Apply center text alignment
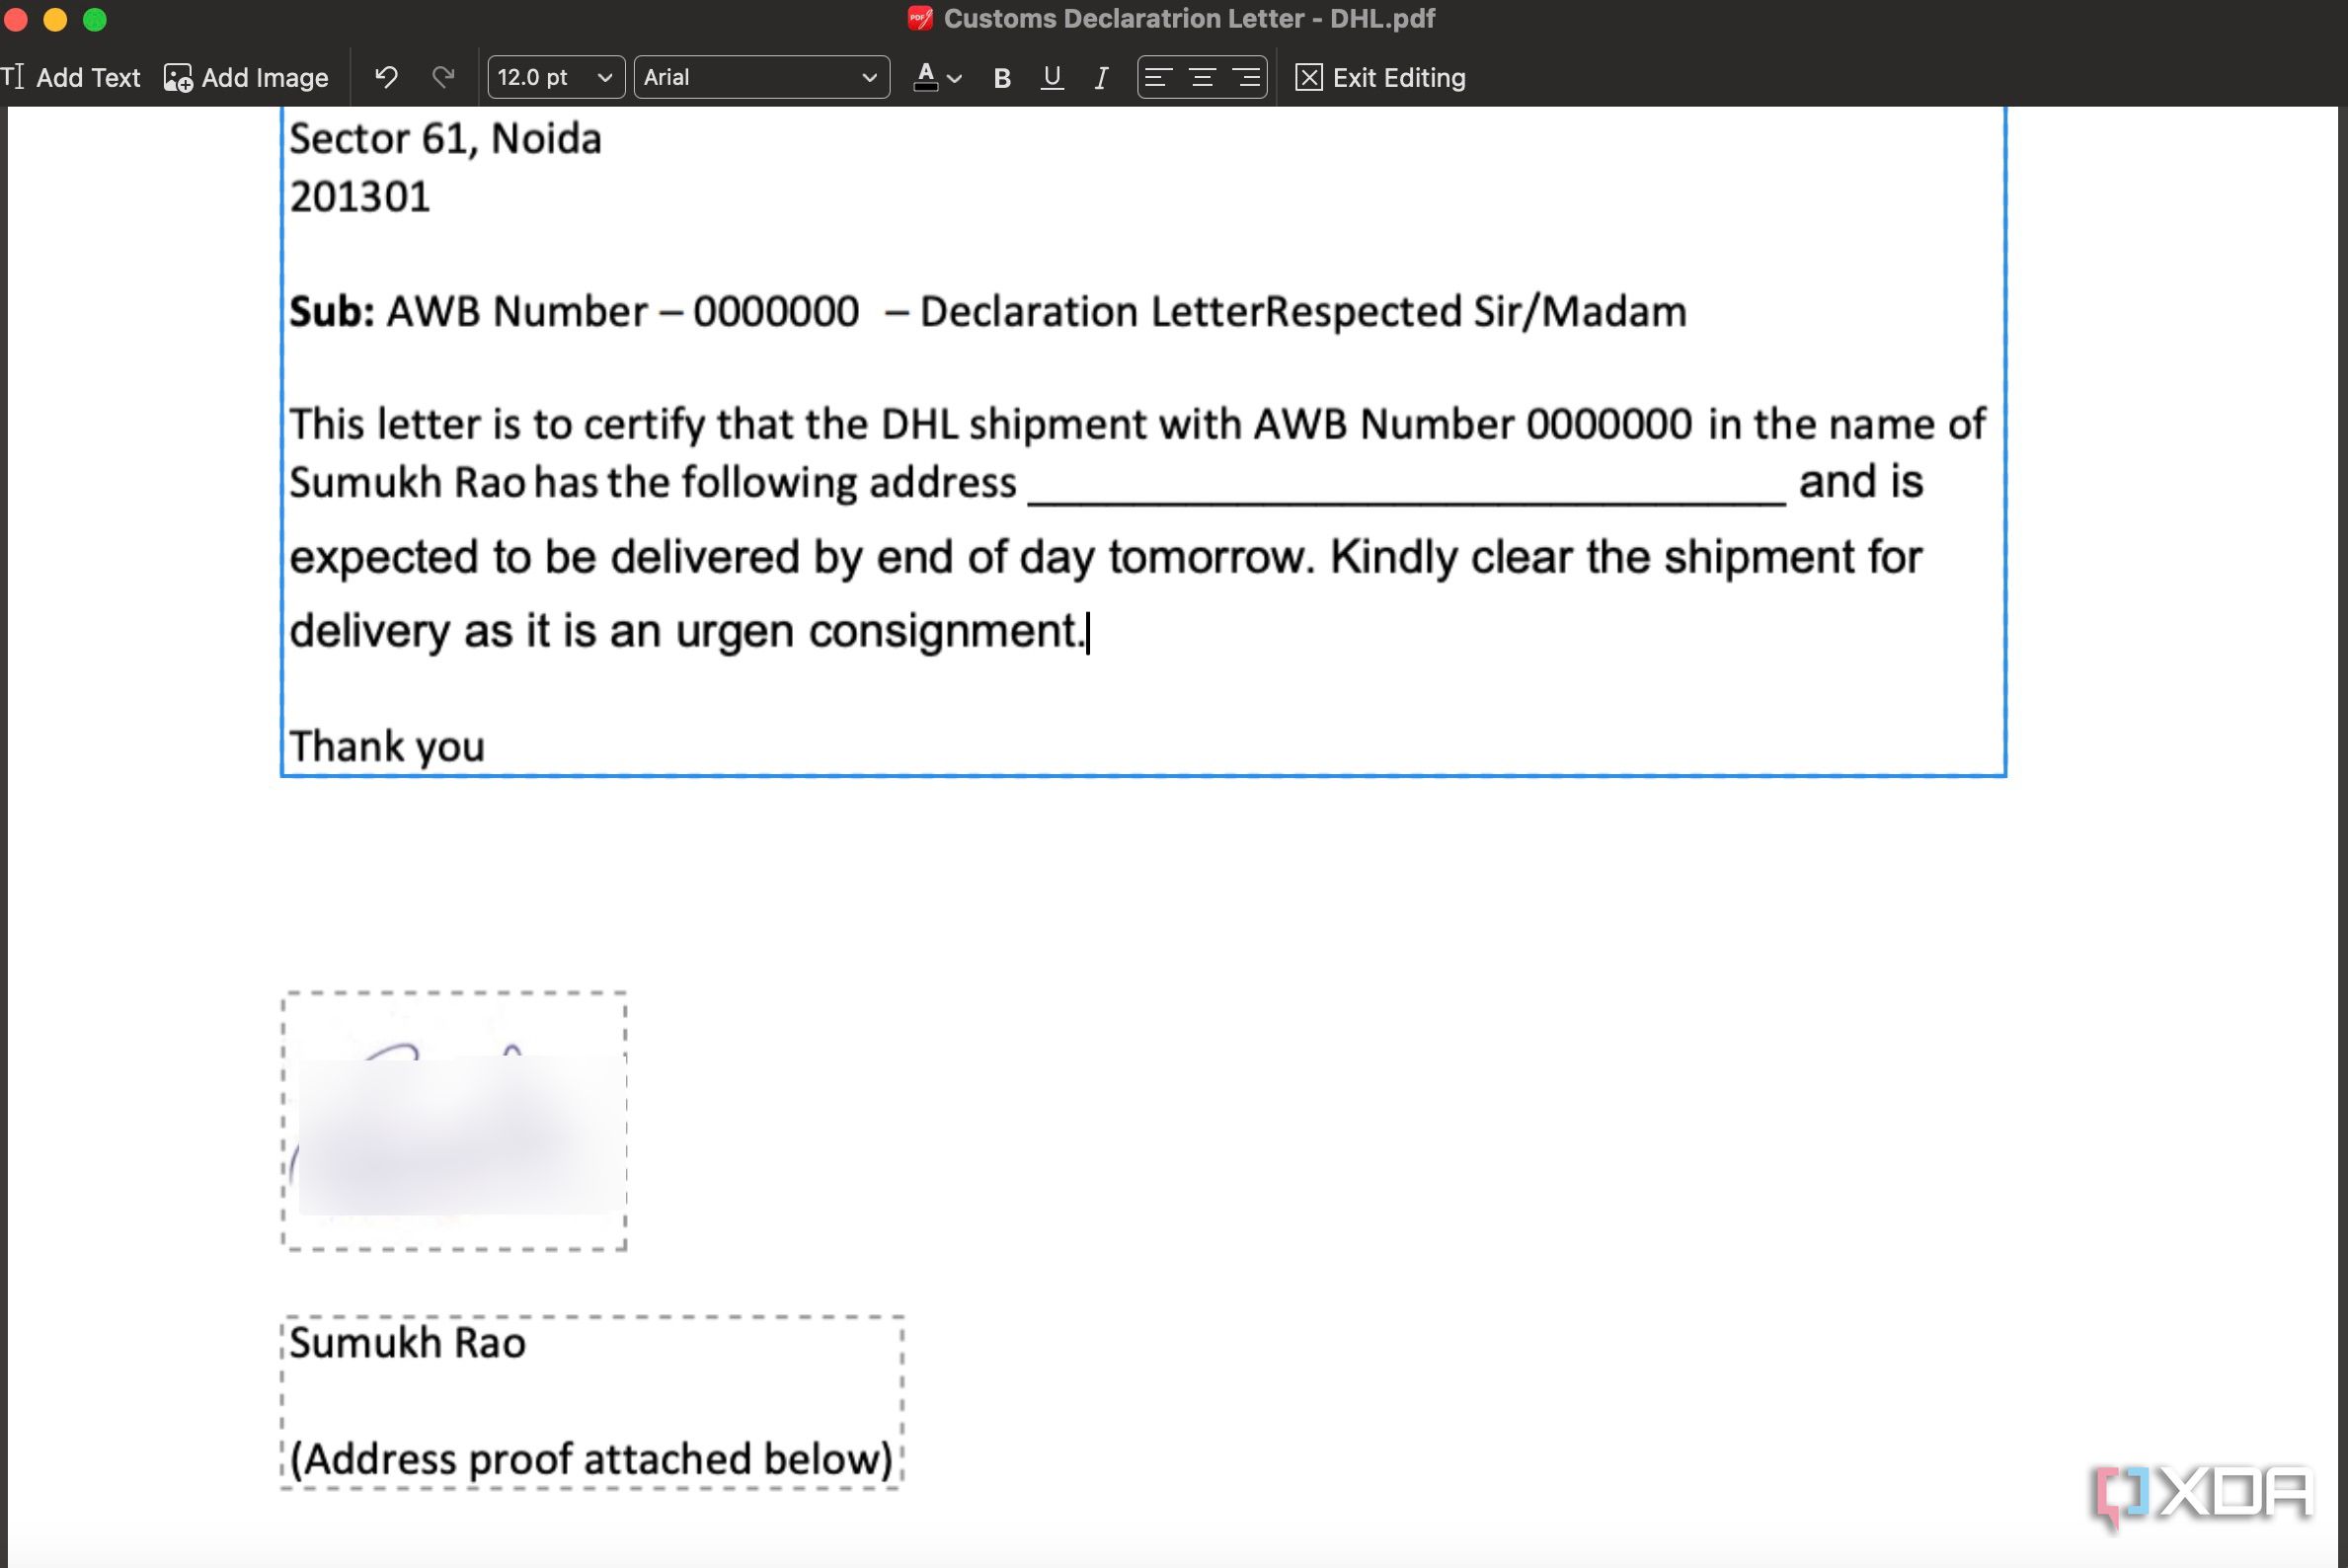This screenshot has width=2348, height=1568. tap(1202, 77)
